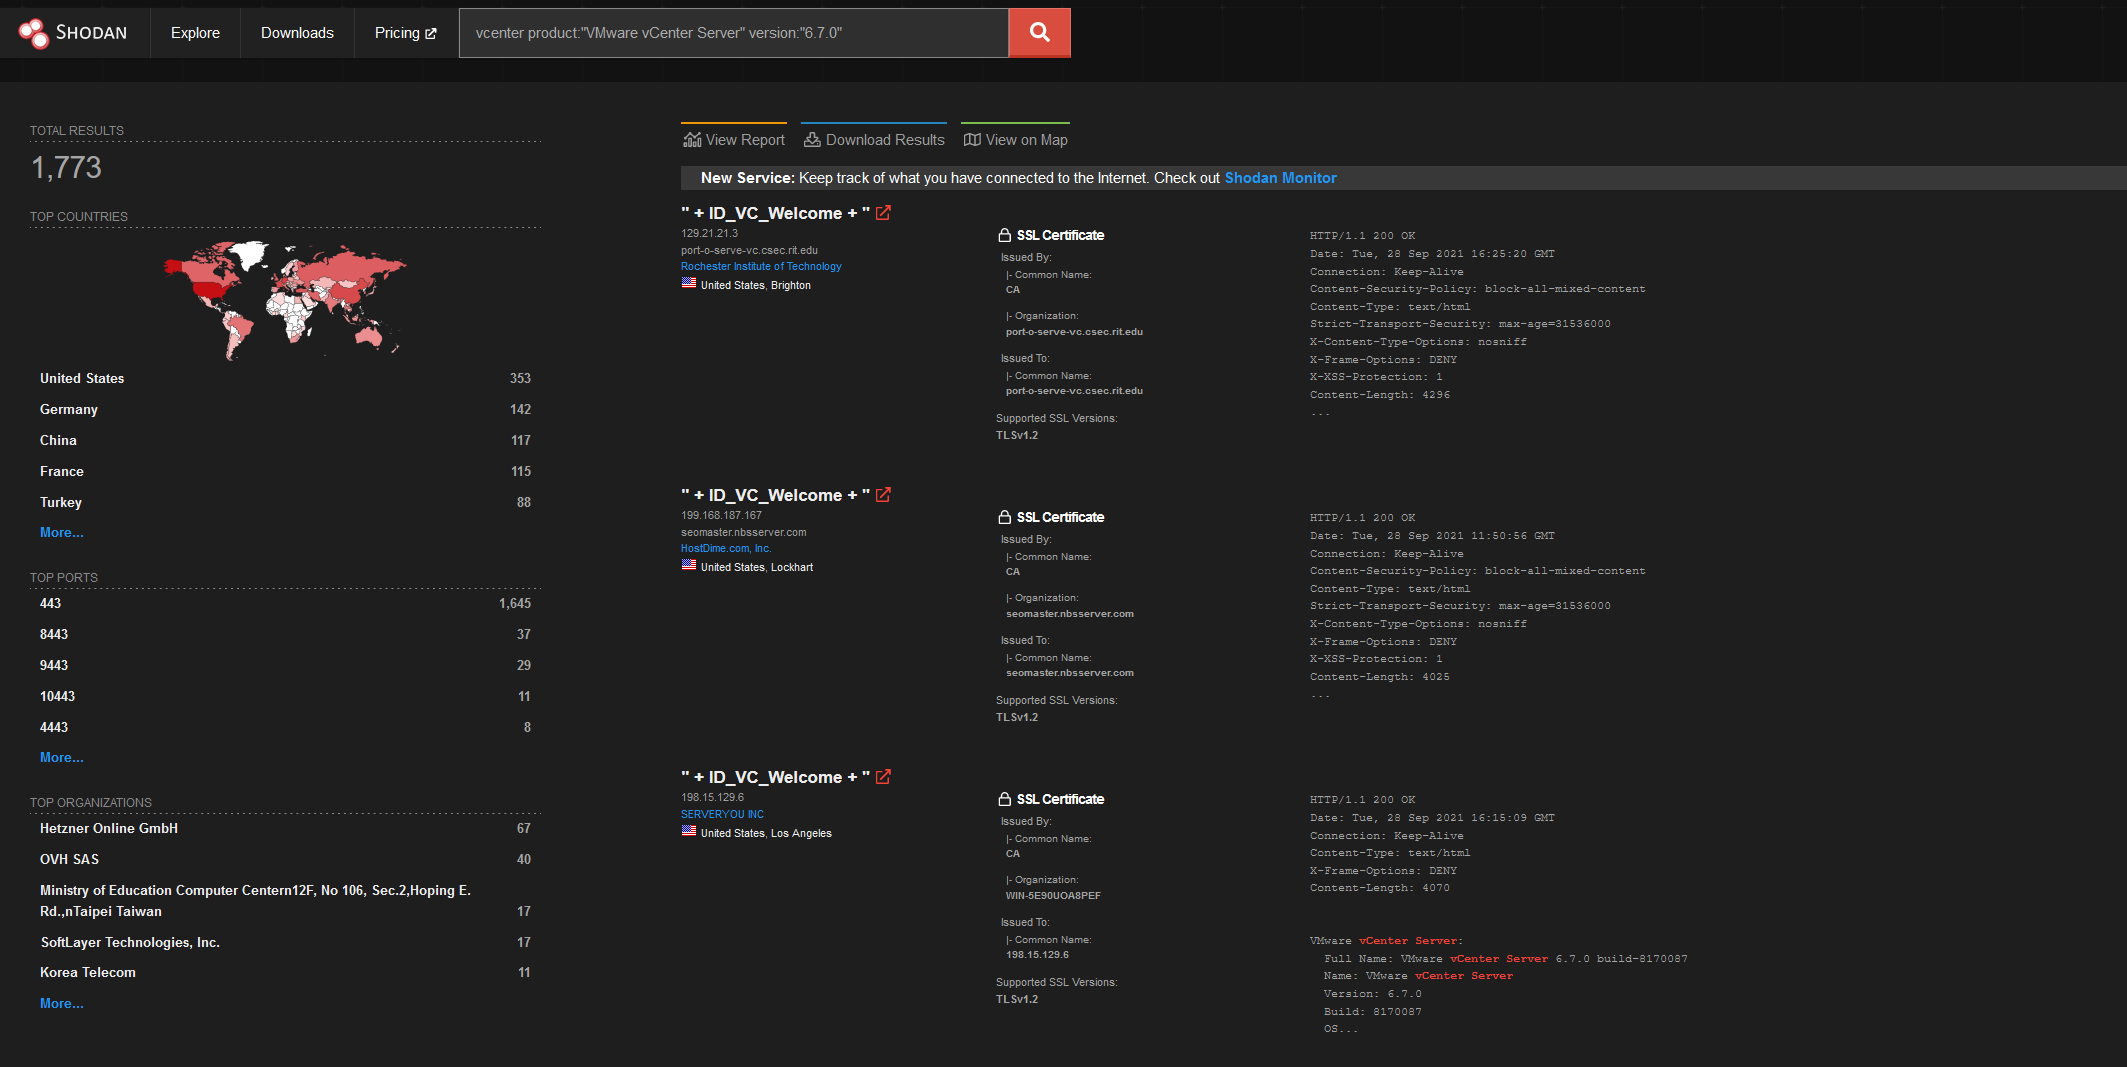The width and height of the screenshot is (2127, 1067).
Task: Filter by SoftLayer Technologies, Inc.
Action: pyautogui.click(x=285, y=942)
